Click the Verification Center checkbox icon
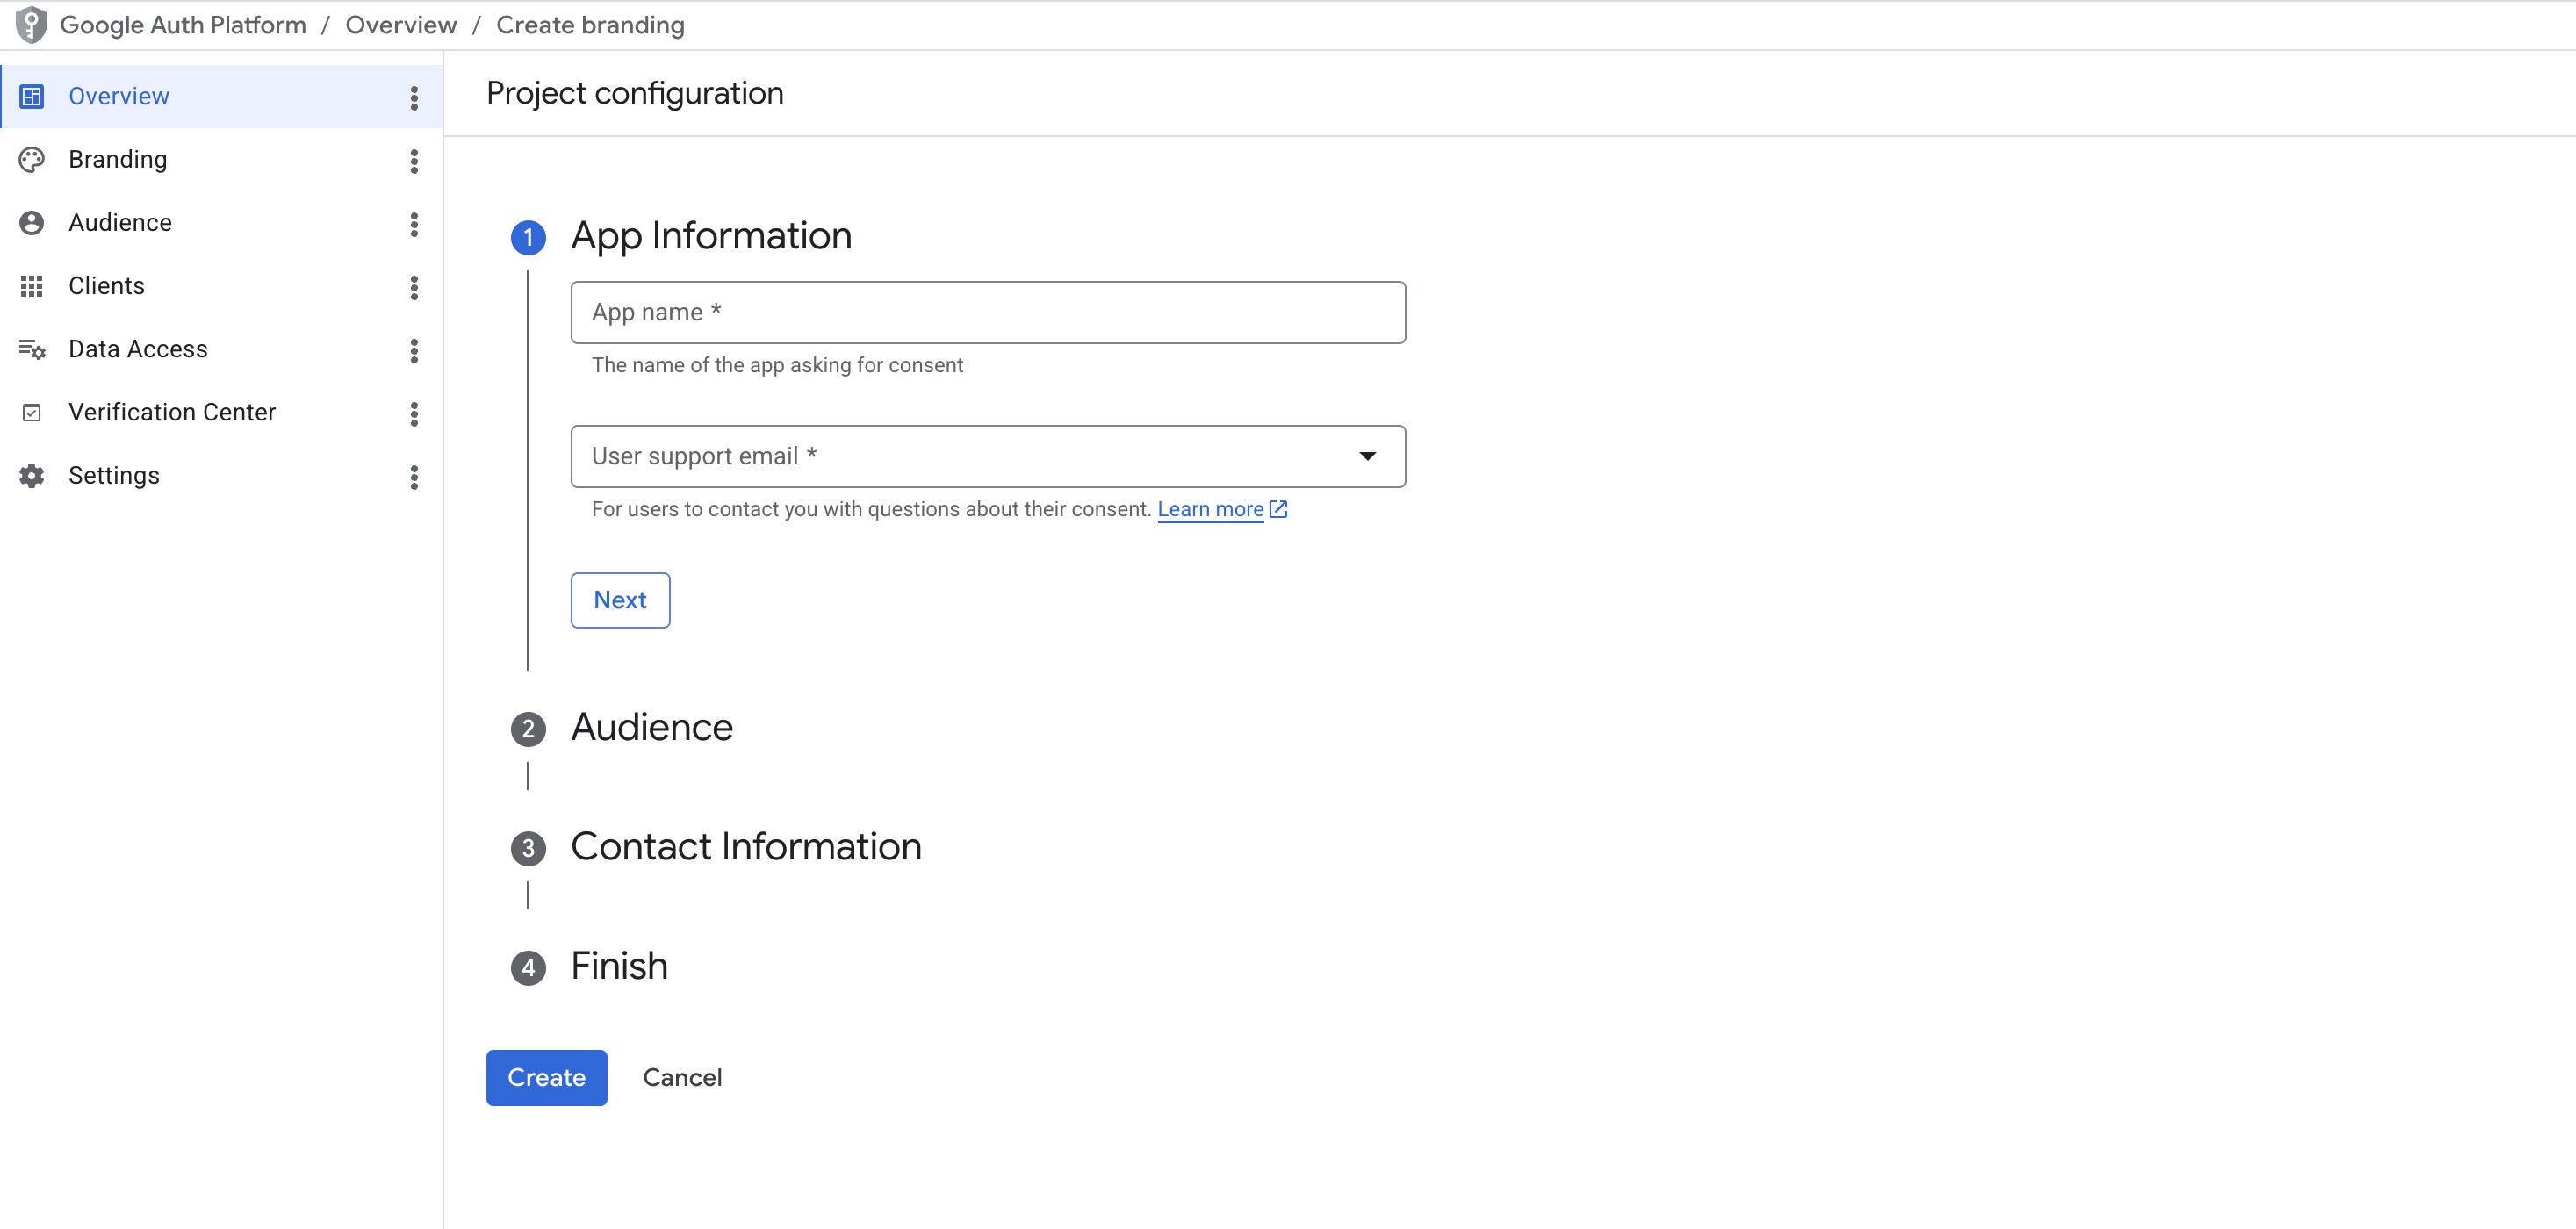 (32, 412)
